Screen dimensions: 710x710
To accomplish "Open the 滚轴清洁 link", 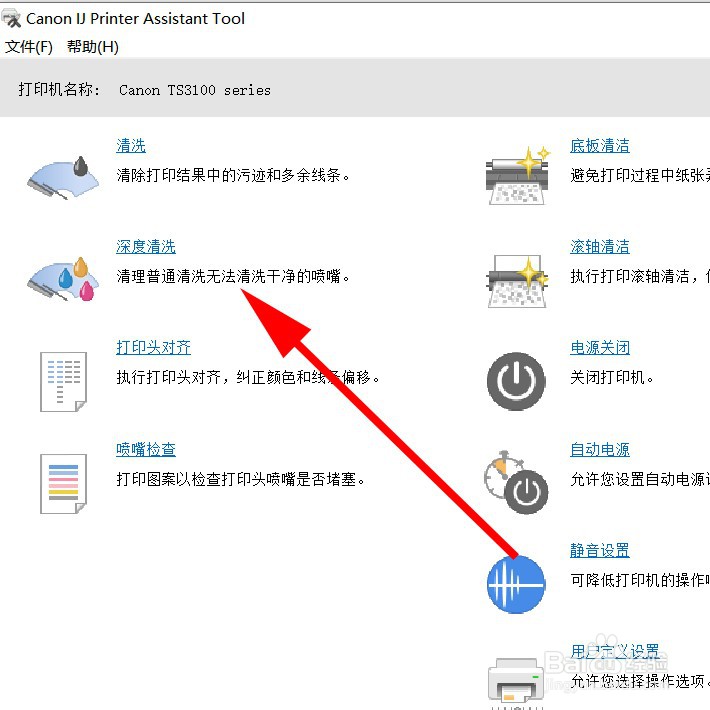I will 600,247.
